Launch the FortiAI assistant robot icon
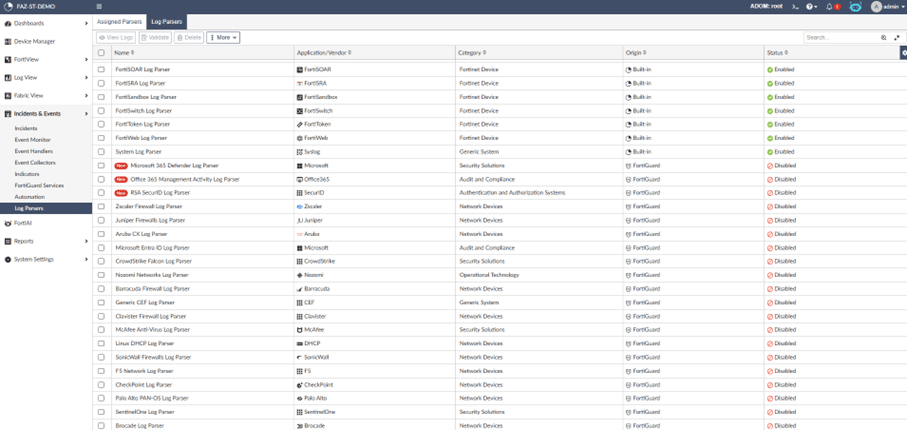This screenshot has width=907, height=430. (x=856, y=7)
